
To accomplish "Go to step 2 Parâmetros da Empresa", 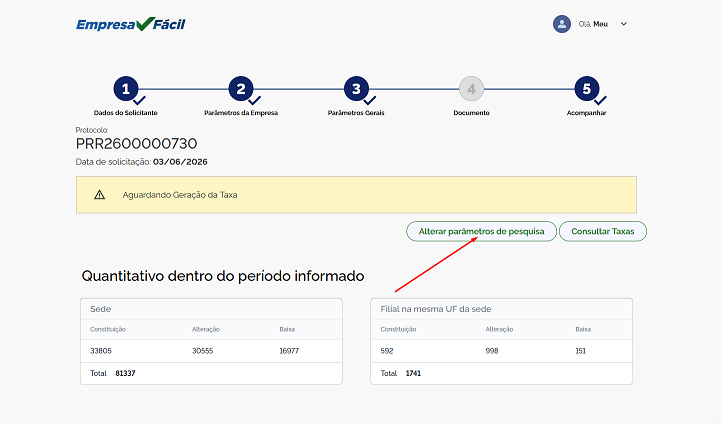I will coord(241,89).
